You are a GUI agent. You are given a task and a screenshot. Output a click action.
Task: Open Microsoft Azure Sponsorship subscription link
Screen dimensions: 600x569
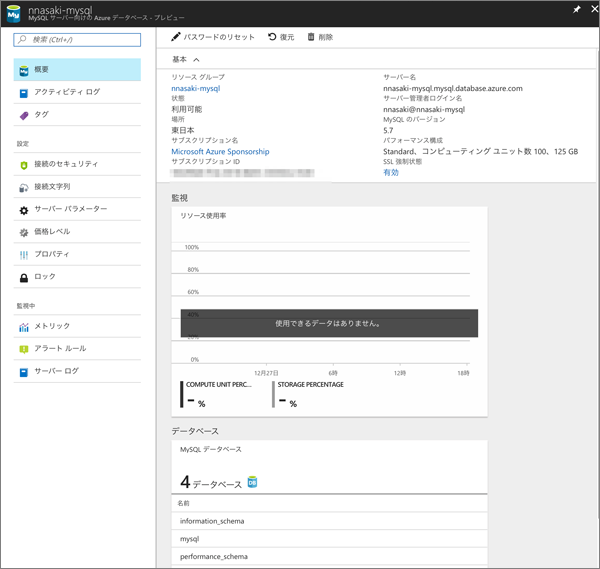[220, 152]
